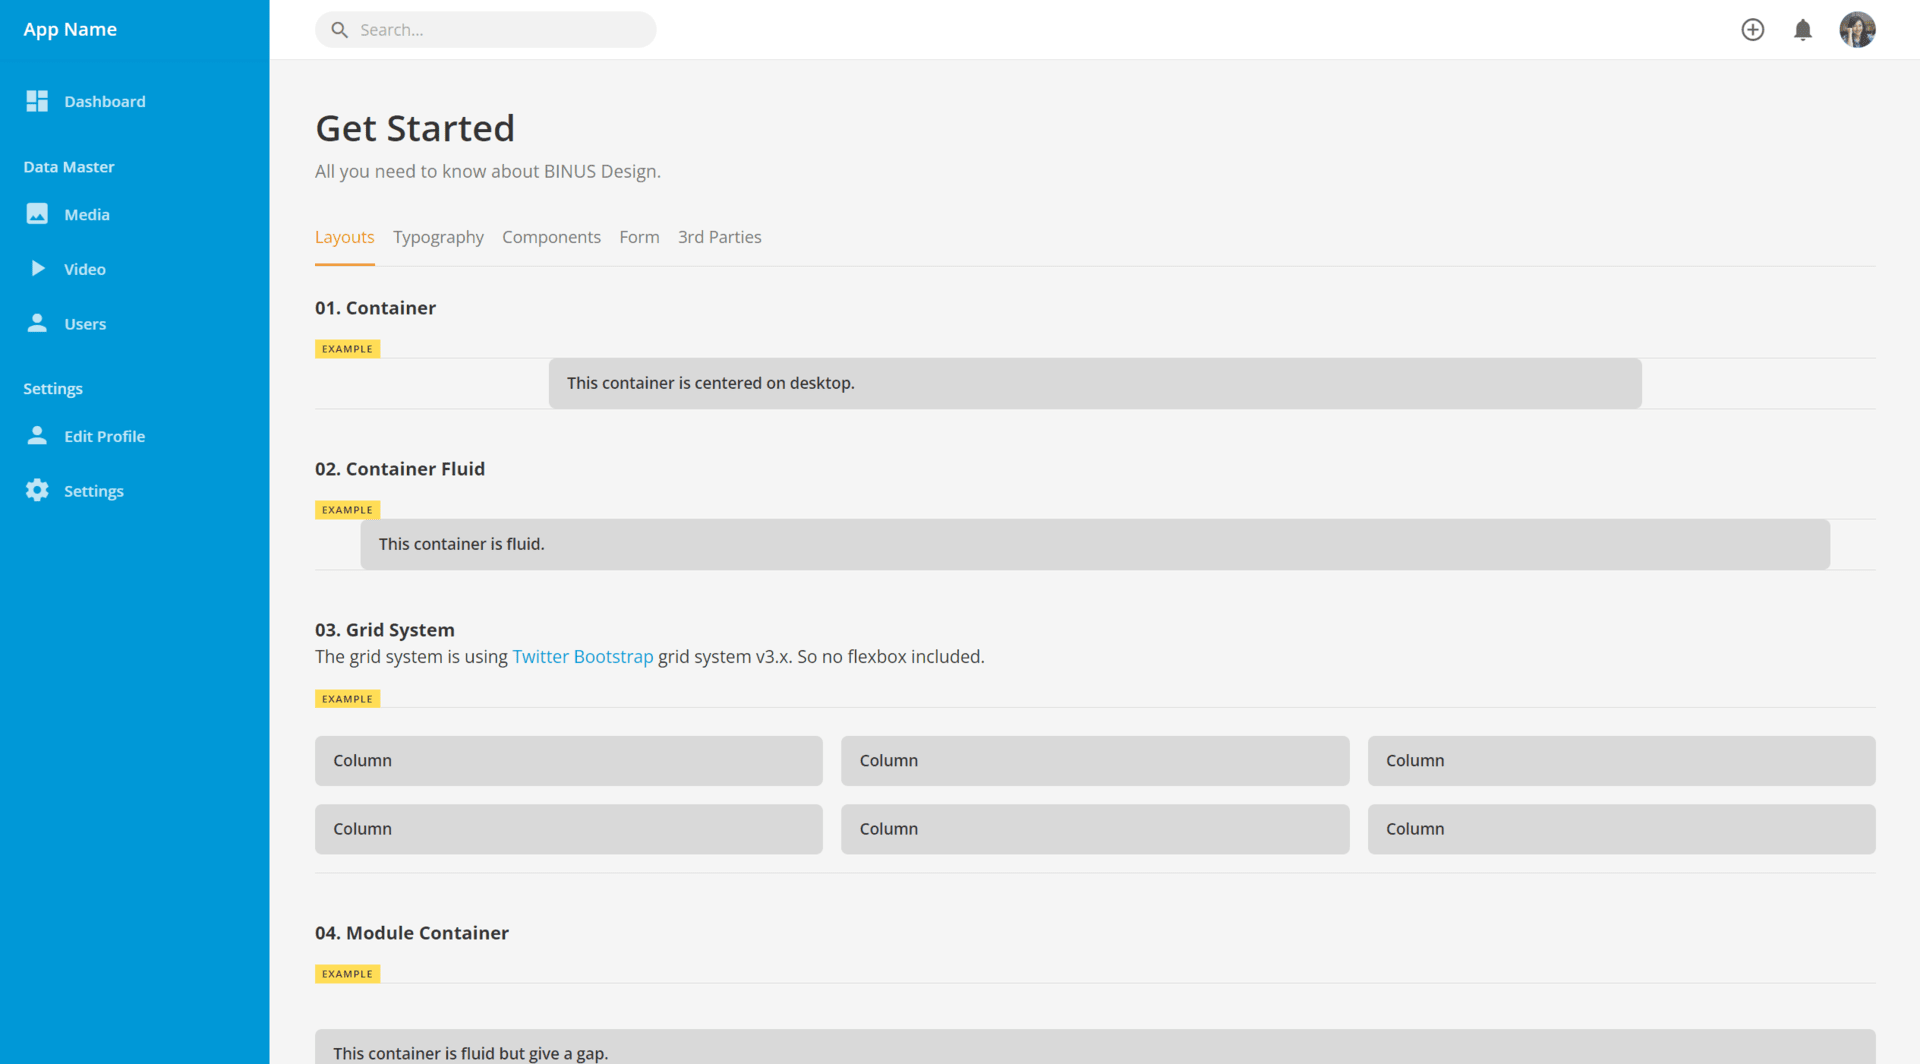Open the Twitter Bootstrap link
1920x1064 pixels.
[583, 656]
